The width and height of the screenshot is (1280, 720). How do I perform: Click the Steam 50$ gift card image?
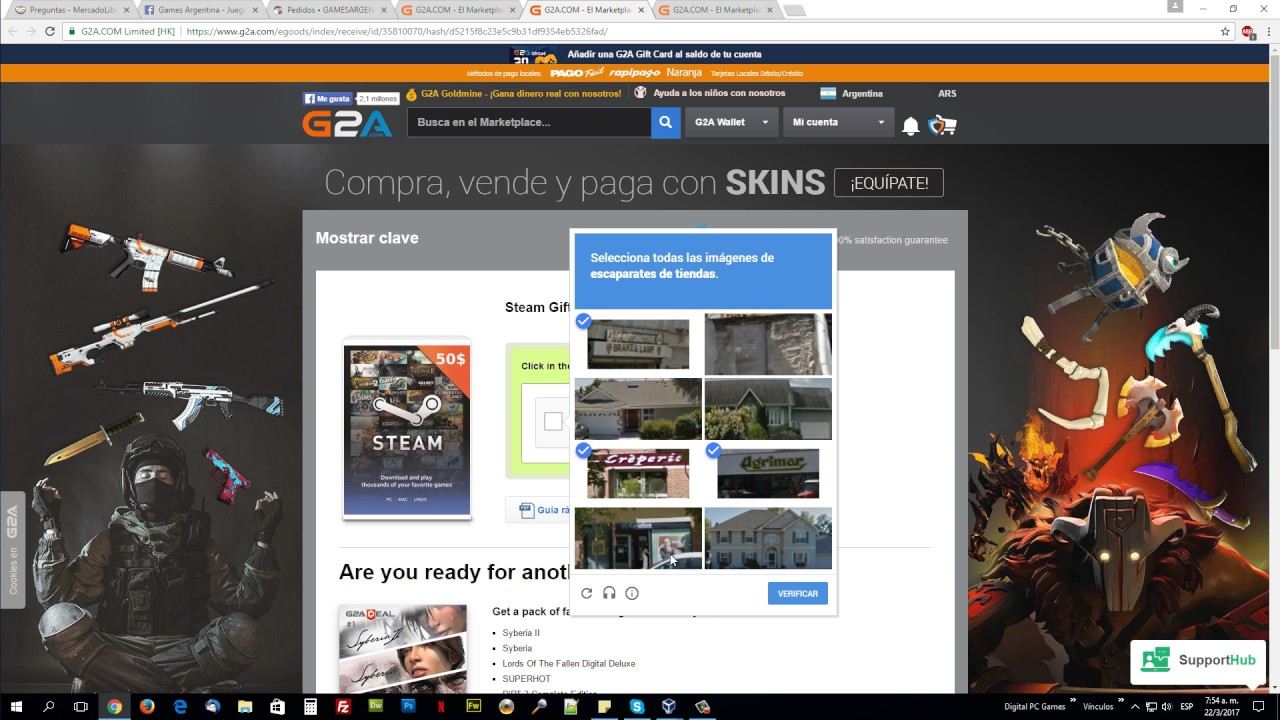(407, 430)
